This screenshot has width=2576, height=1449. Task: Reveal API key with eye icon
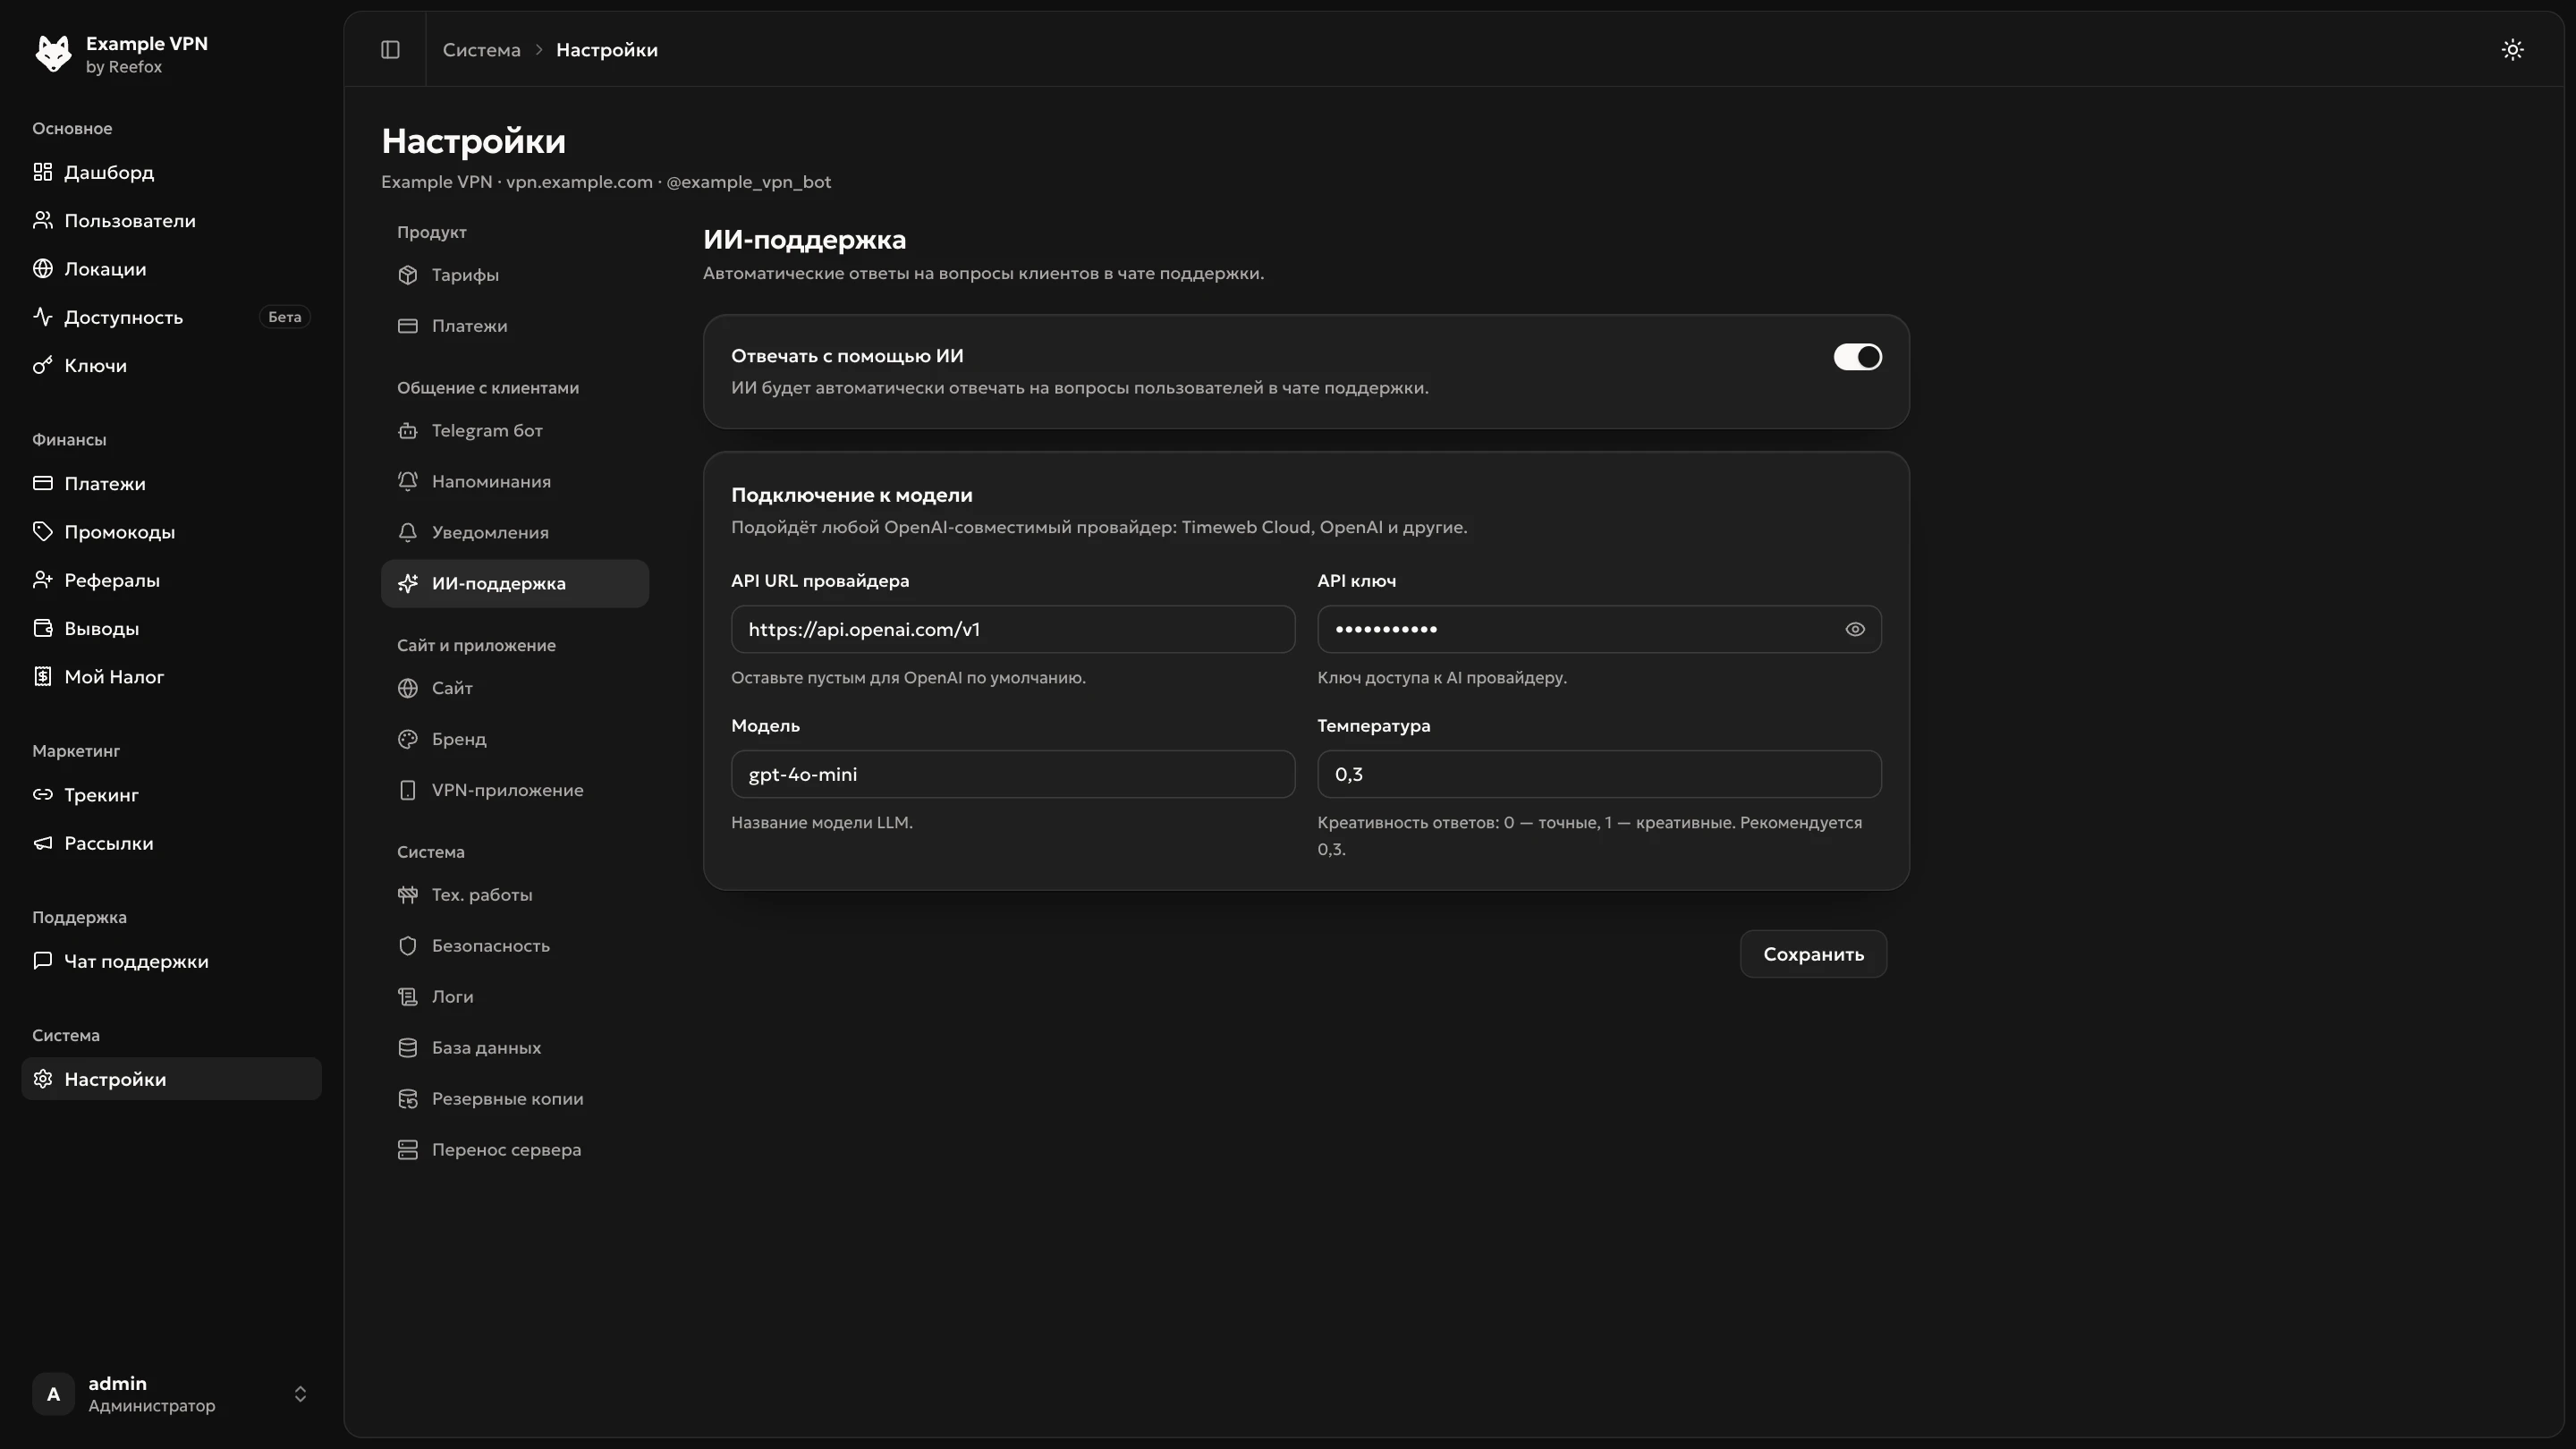pos(1855,629)
